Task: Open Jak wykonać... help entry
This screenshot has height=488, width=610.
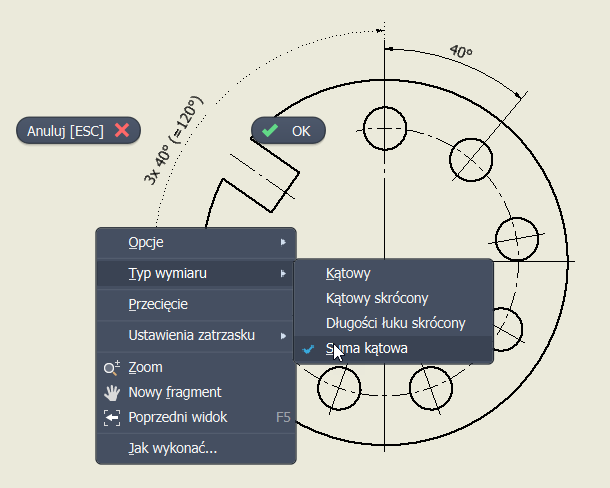Action: 172,447
